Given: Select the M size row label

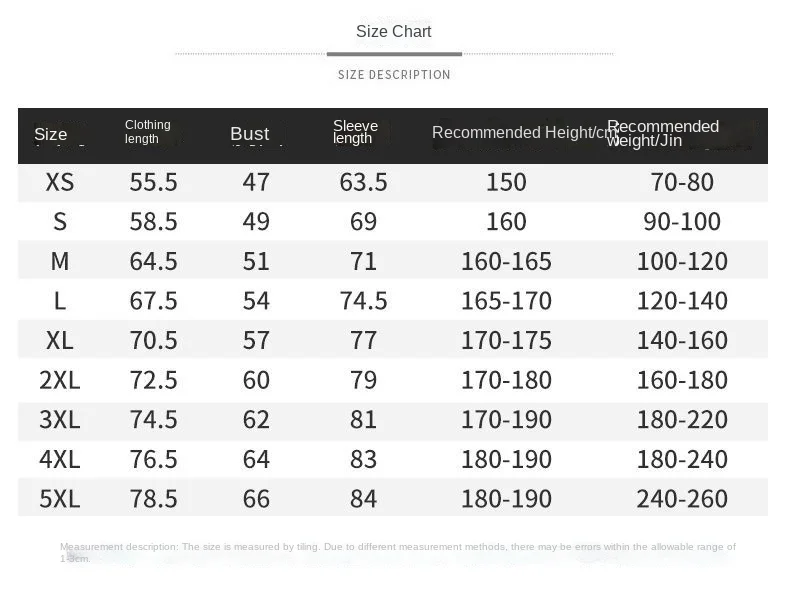Looking at the screenshot, I should click(60, 261).
